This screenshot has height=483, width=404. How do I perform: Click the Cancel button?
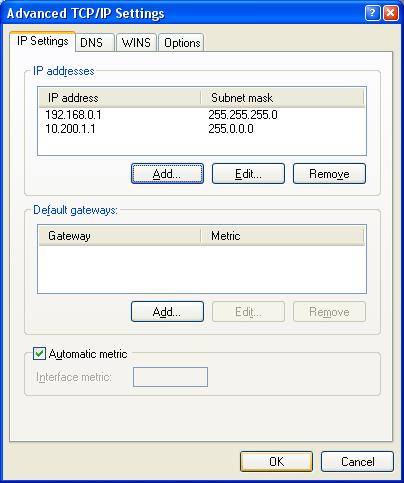[357, 462]
